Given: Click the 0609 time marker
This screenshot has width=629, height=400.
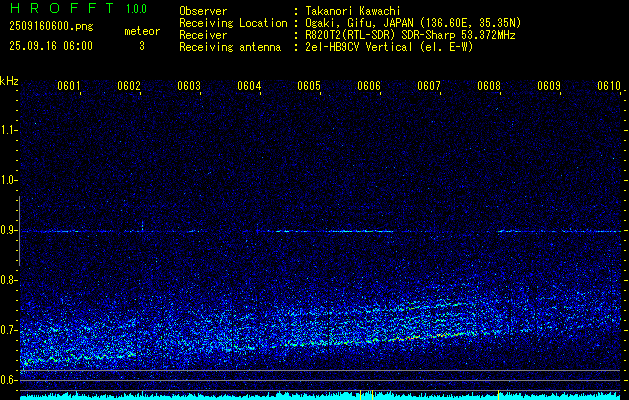Looking at the screenshot, I should pyautogui.click(x=549, y=85).
